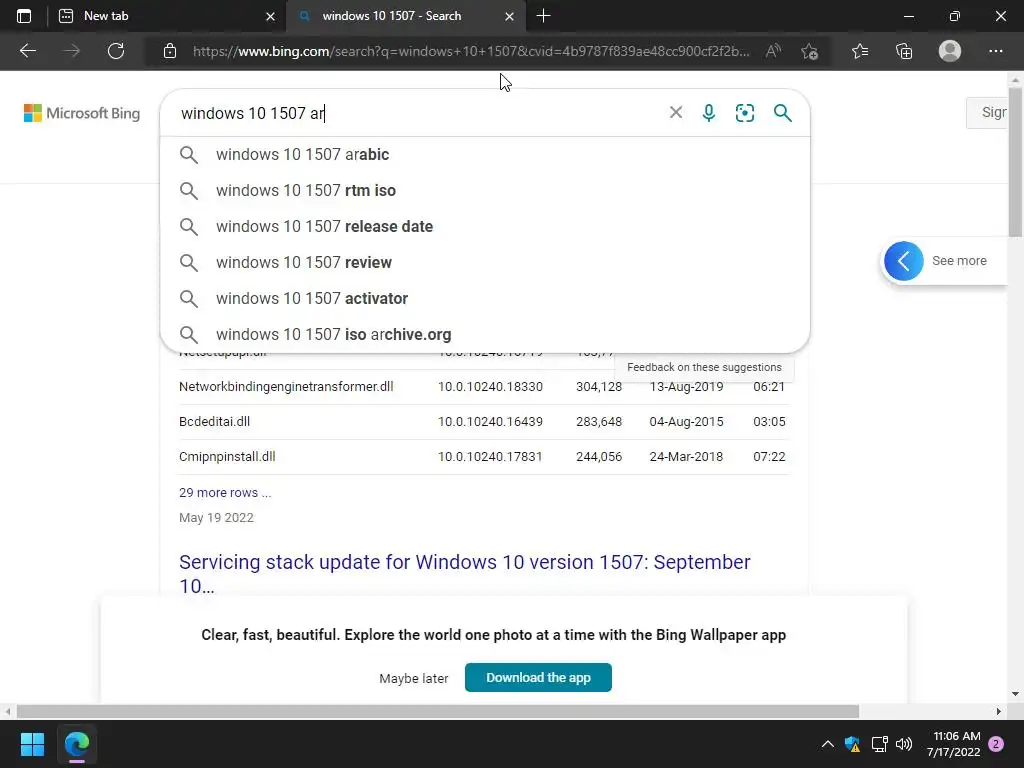Choose suggestion windows 10 1507 rtm iso

click(x=485, y=191)
